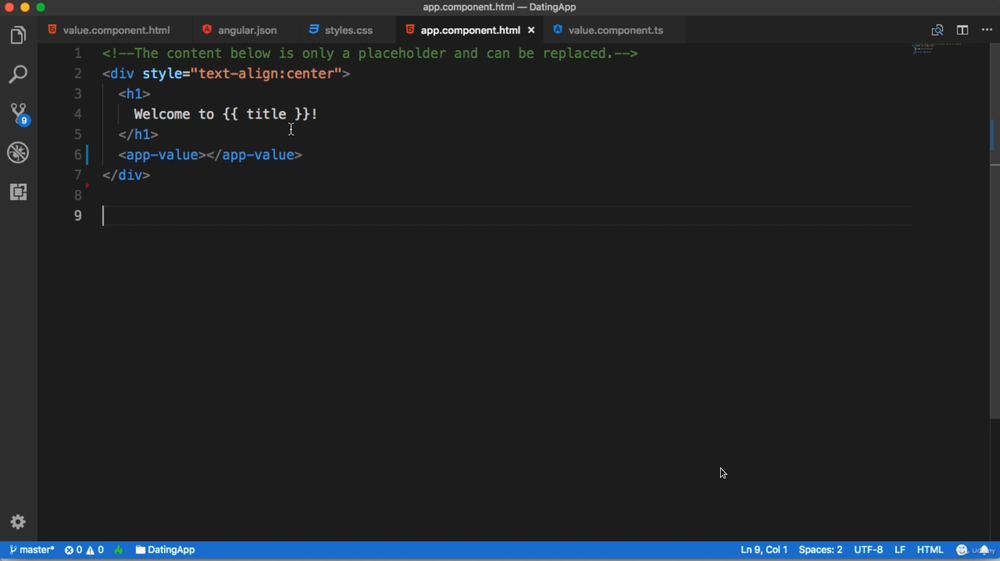
Task: Change indentation via Spaces: 2
Action: pyautogui.click(x=820, y=550)
